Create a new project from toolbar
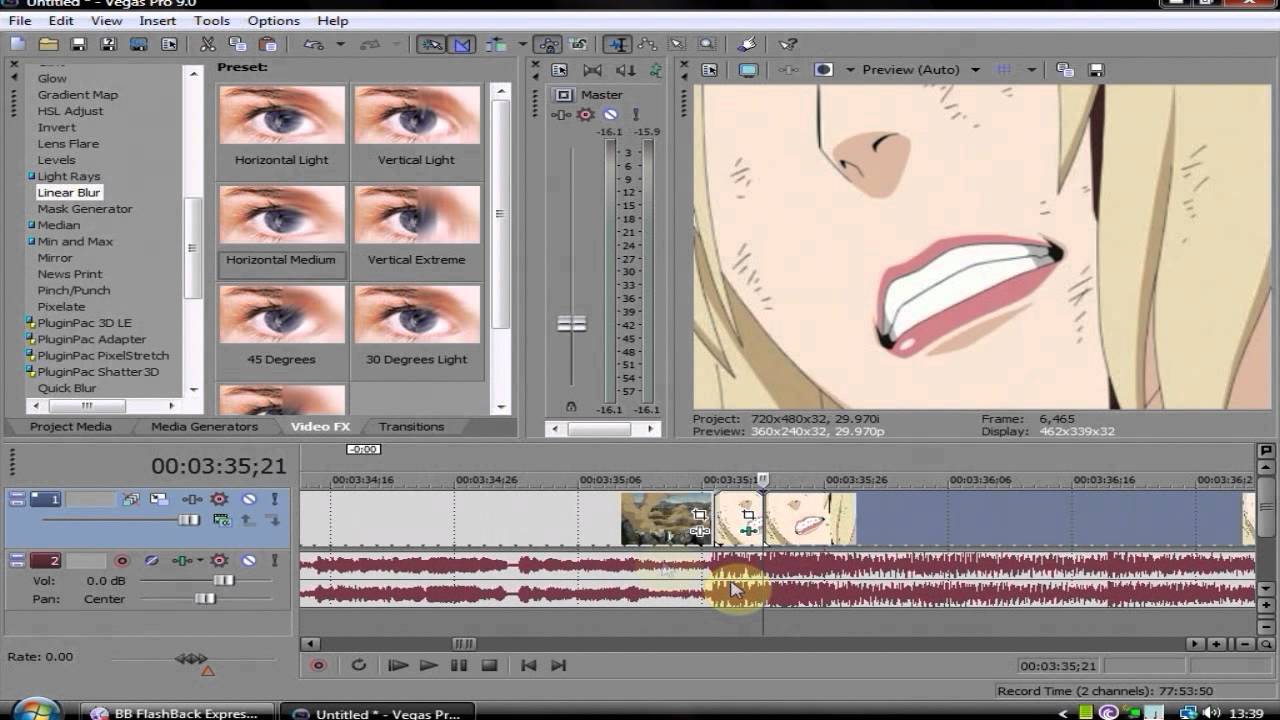1280x720 pixels. point(17,44)
